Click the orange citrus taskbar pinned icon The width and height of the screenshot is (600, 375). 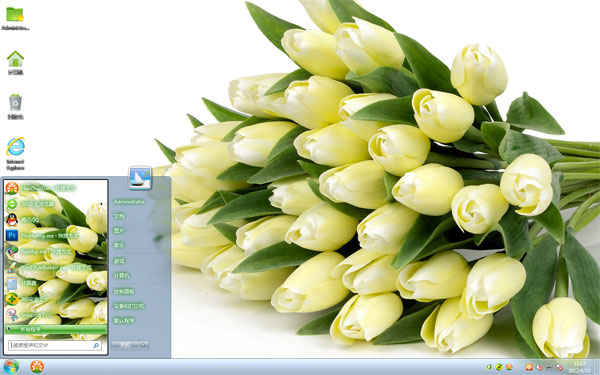coord(37,367)
